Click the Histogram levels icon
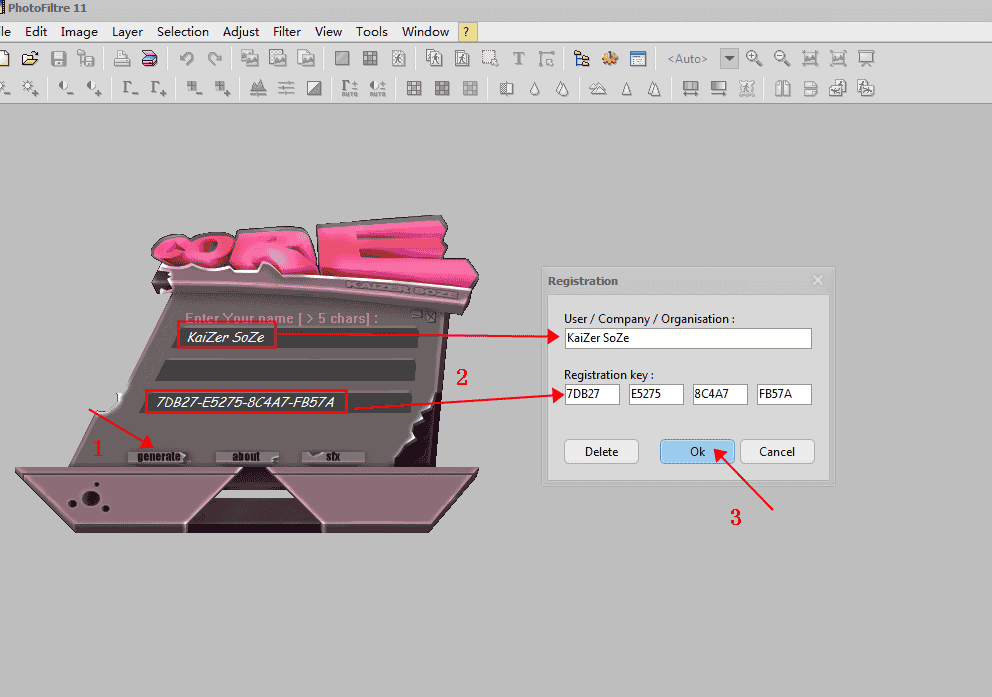Screen dimensions: 992x697 coord(257,88)
